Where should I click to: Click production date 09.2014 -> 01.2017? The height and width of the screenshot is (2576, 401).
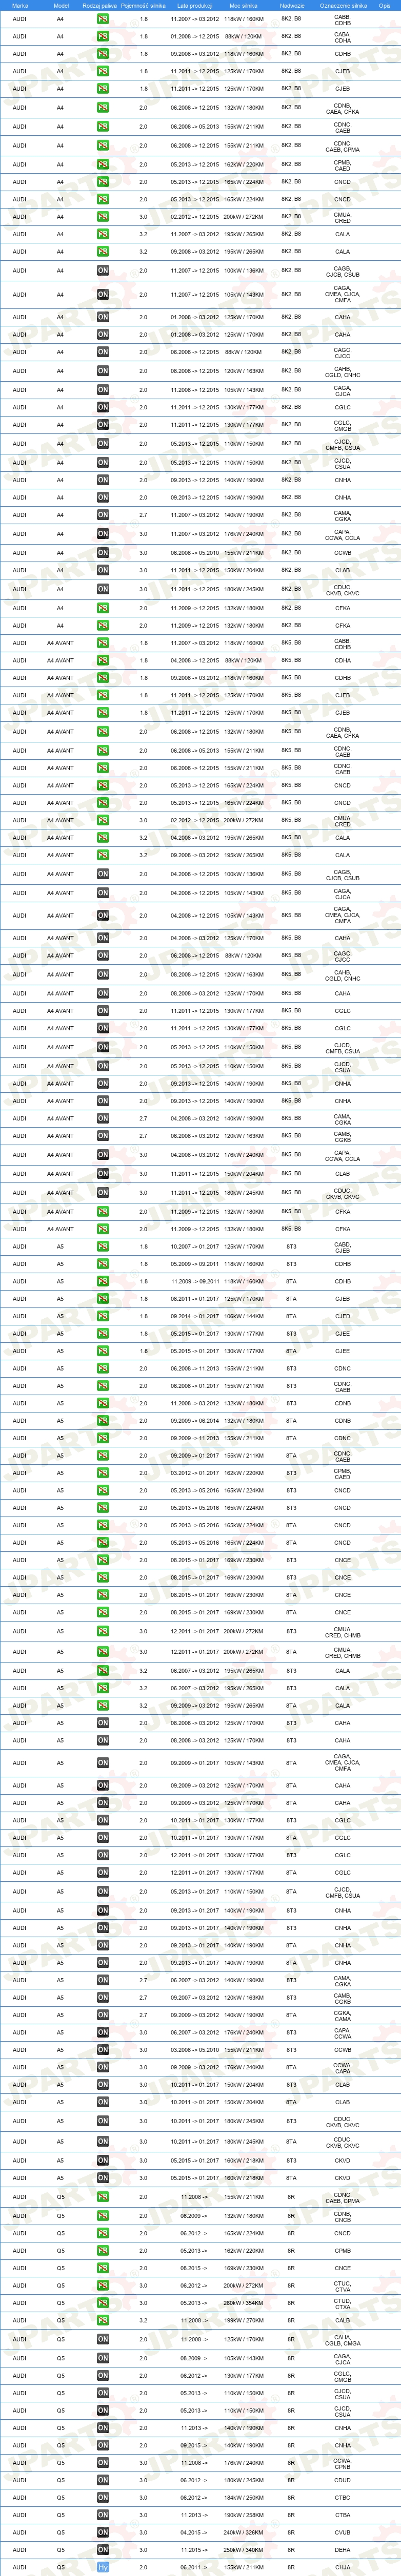[x=194, y=1316]
